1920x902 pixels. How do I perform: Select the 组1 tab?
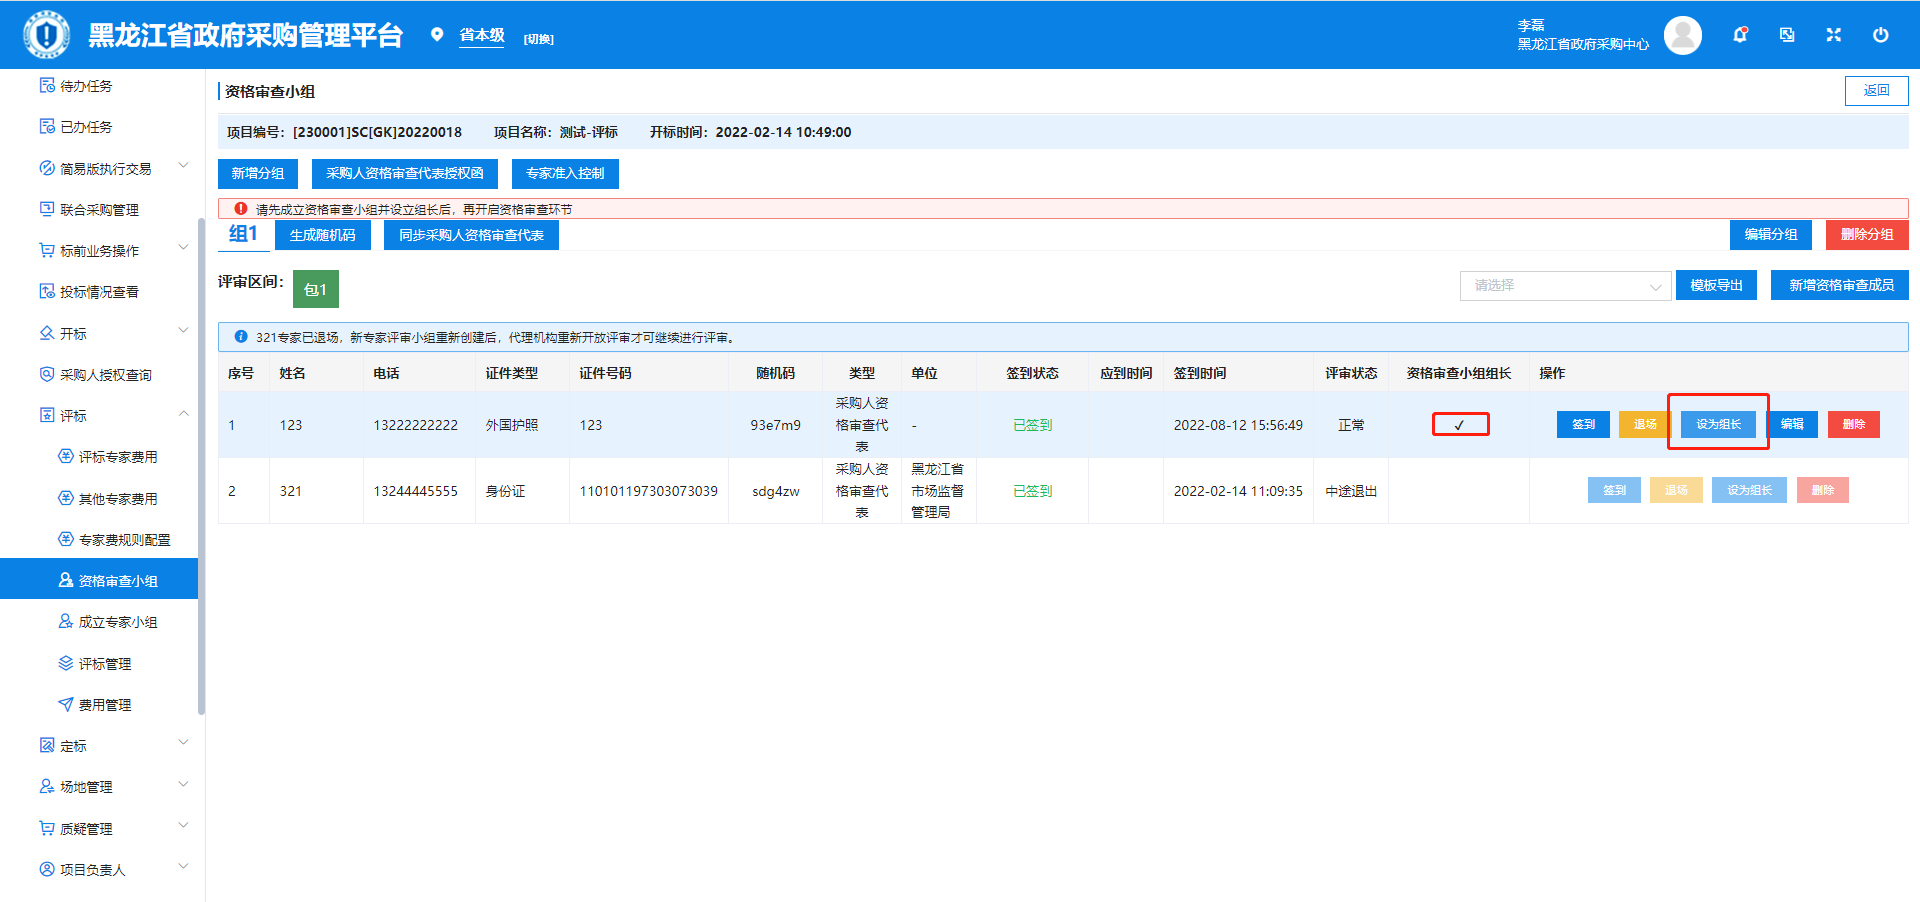coord(243,234)
